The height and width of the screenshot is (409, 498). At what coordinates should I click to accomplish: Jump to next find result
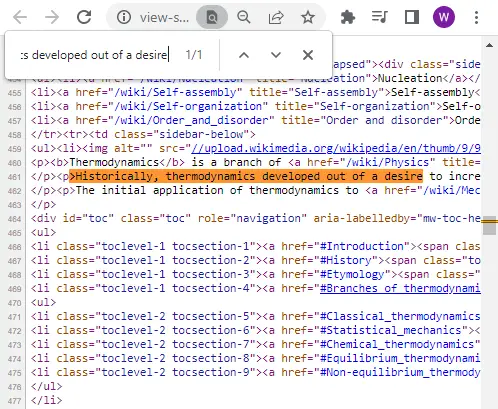click(x=276, y=55)
